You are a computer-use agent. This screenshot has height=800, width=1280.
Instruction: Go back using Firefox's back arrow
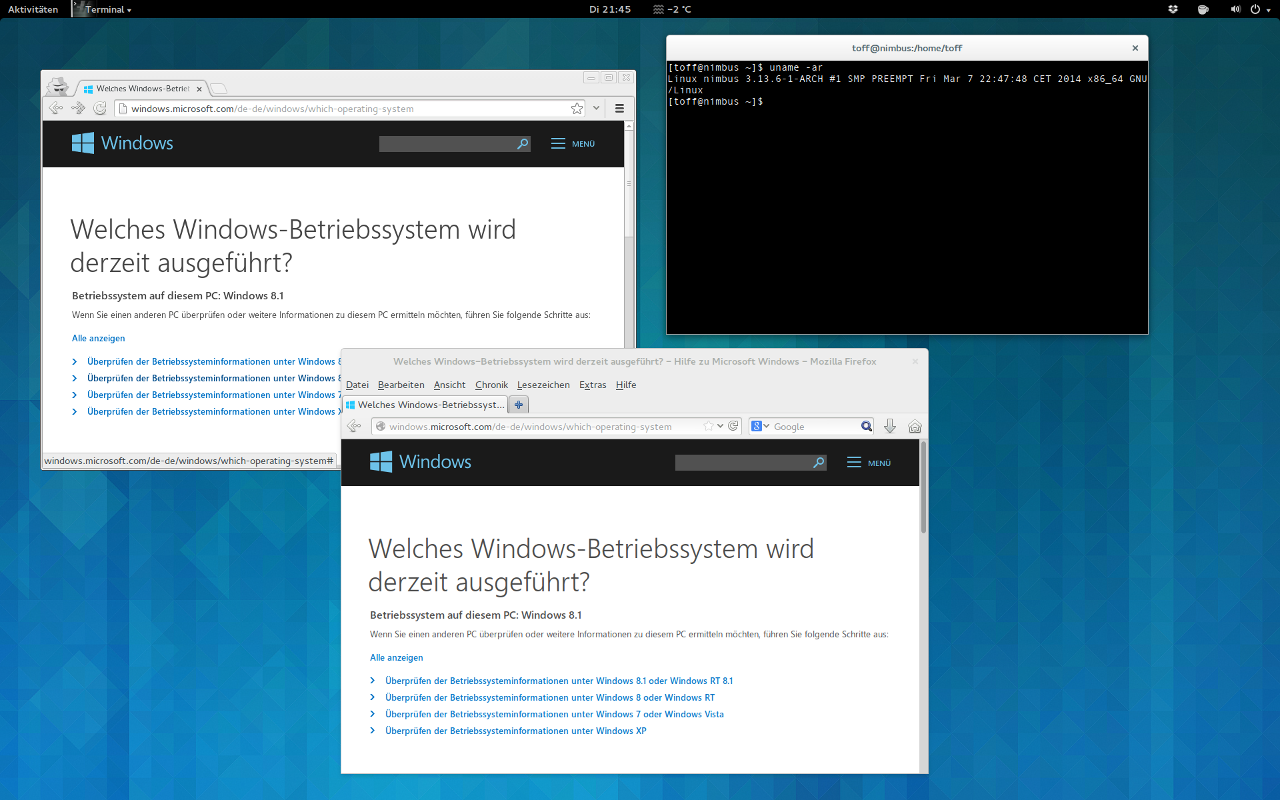coord(354,426)
